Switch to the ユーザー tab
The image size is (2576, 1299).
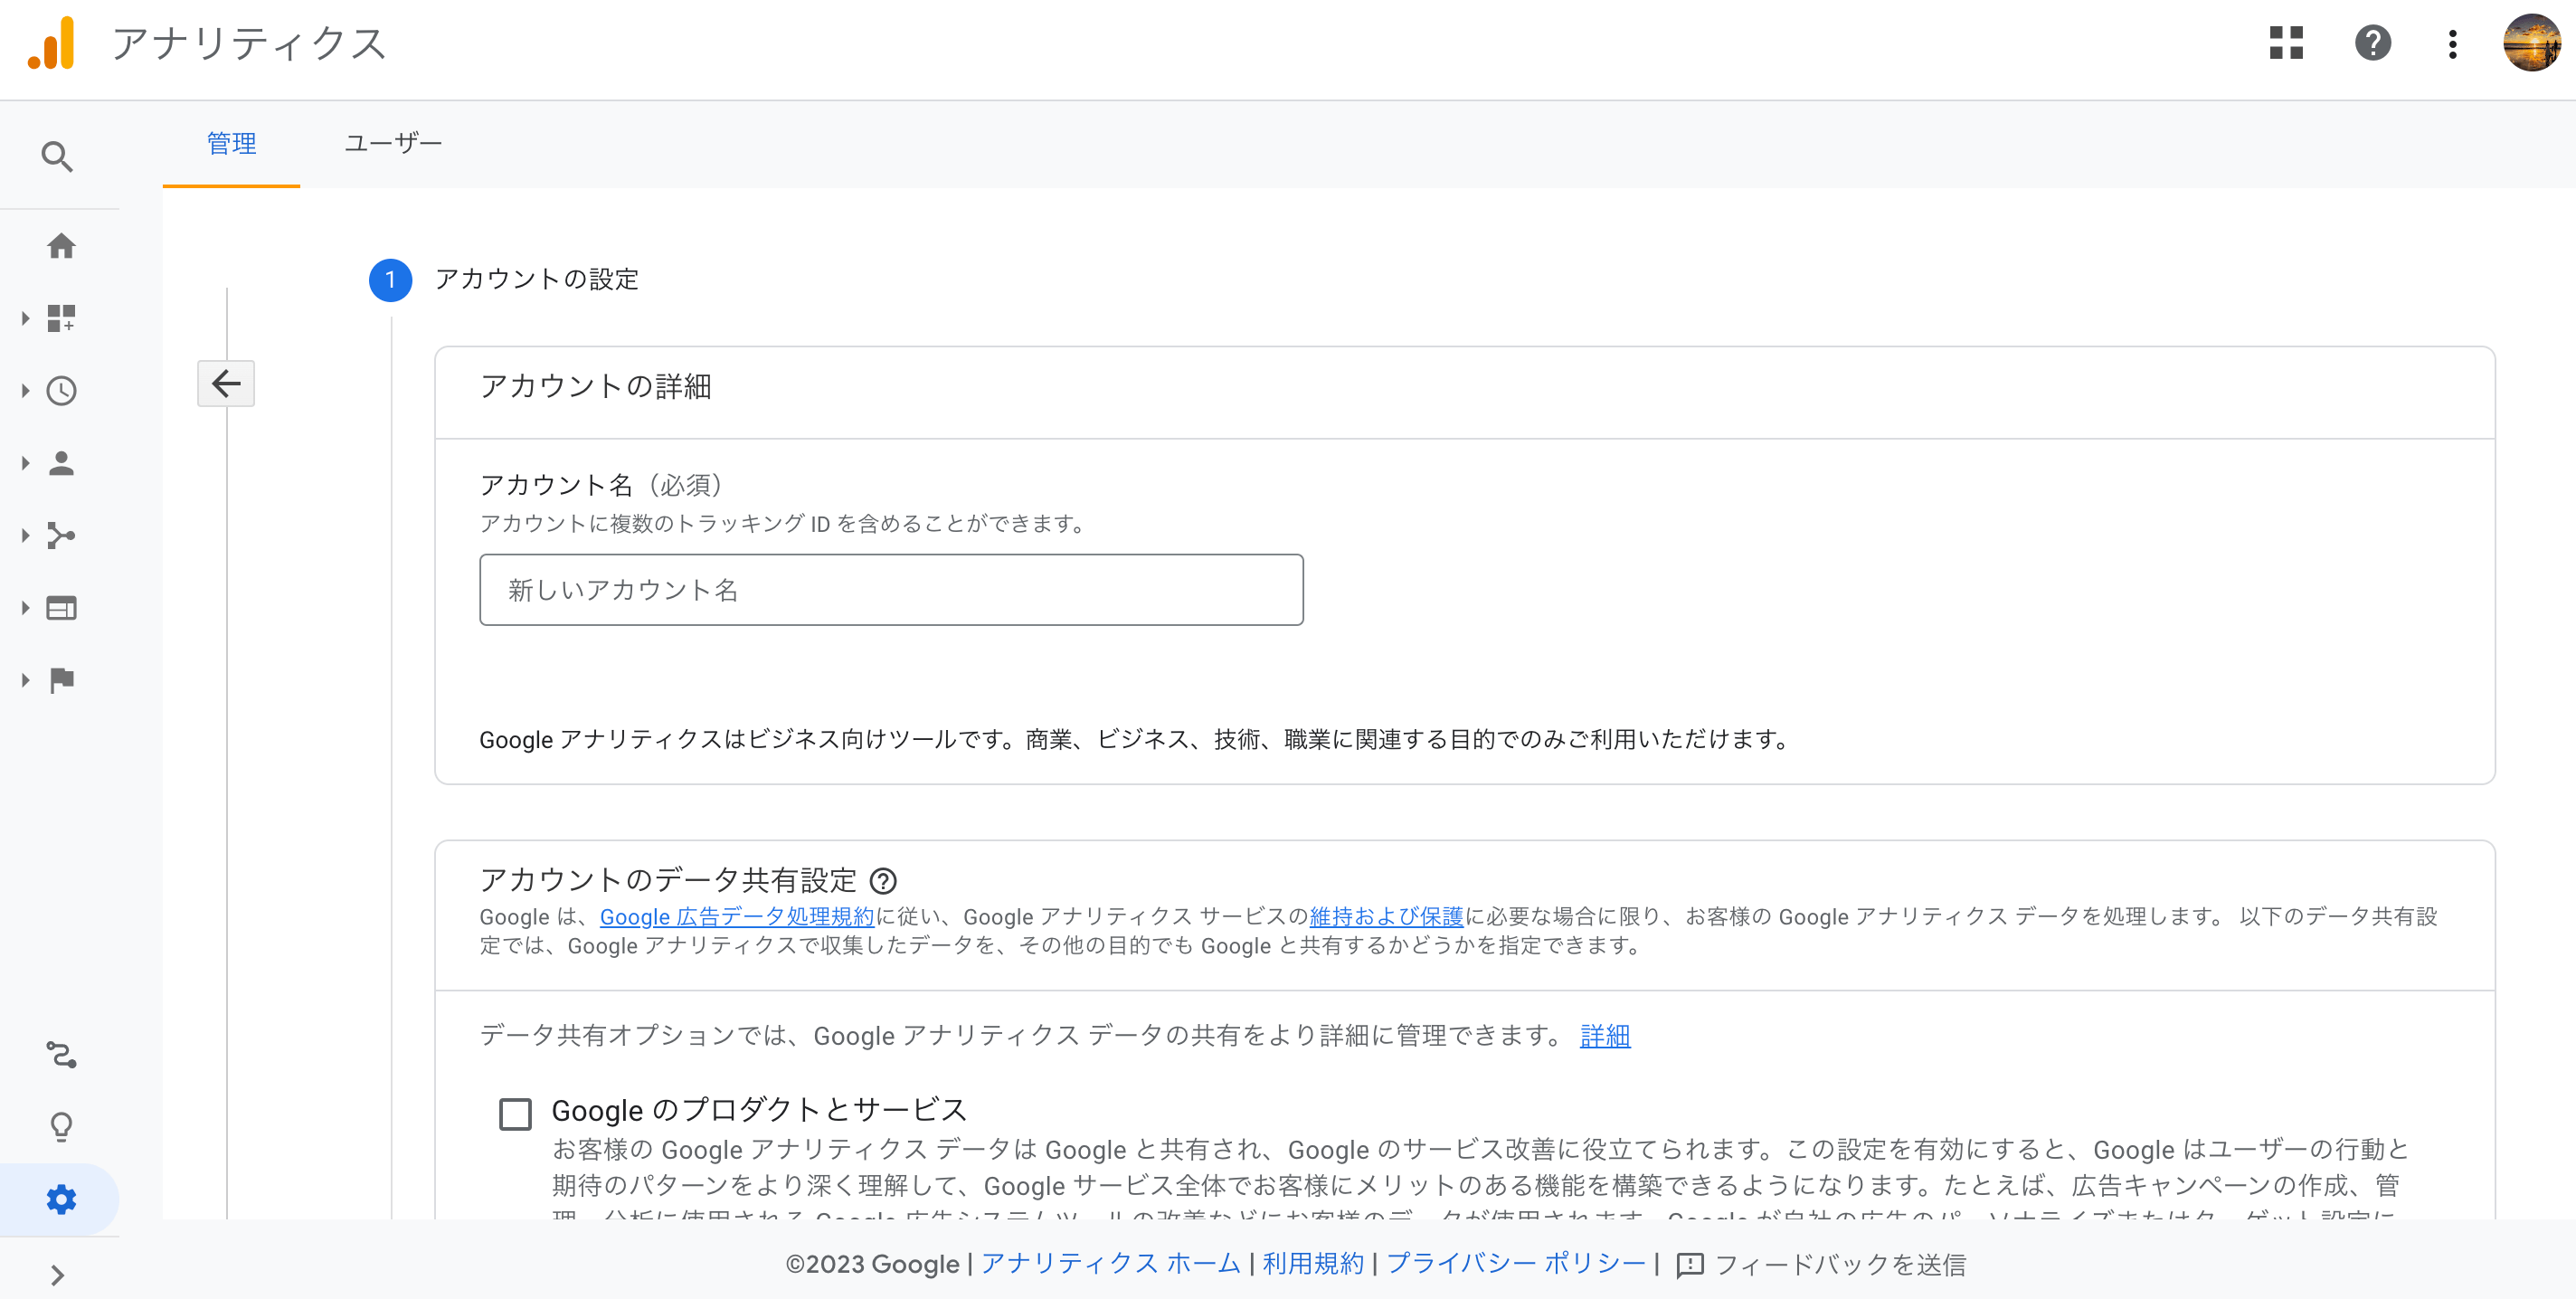tap(393, 144)
